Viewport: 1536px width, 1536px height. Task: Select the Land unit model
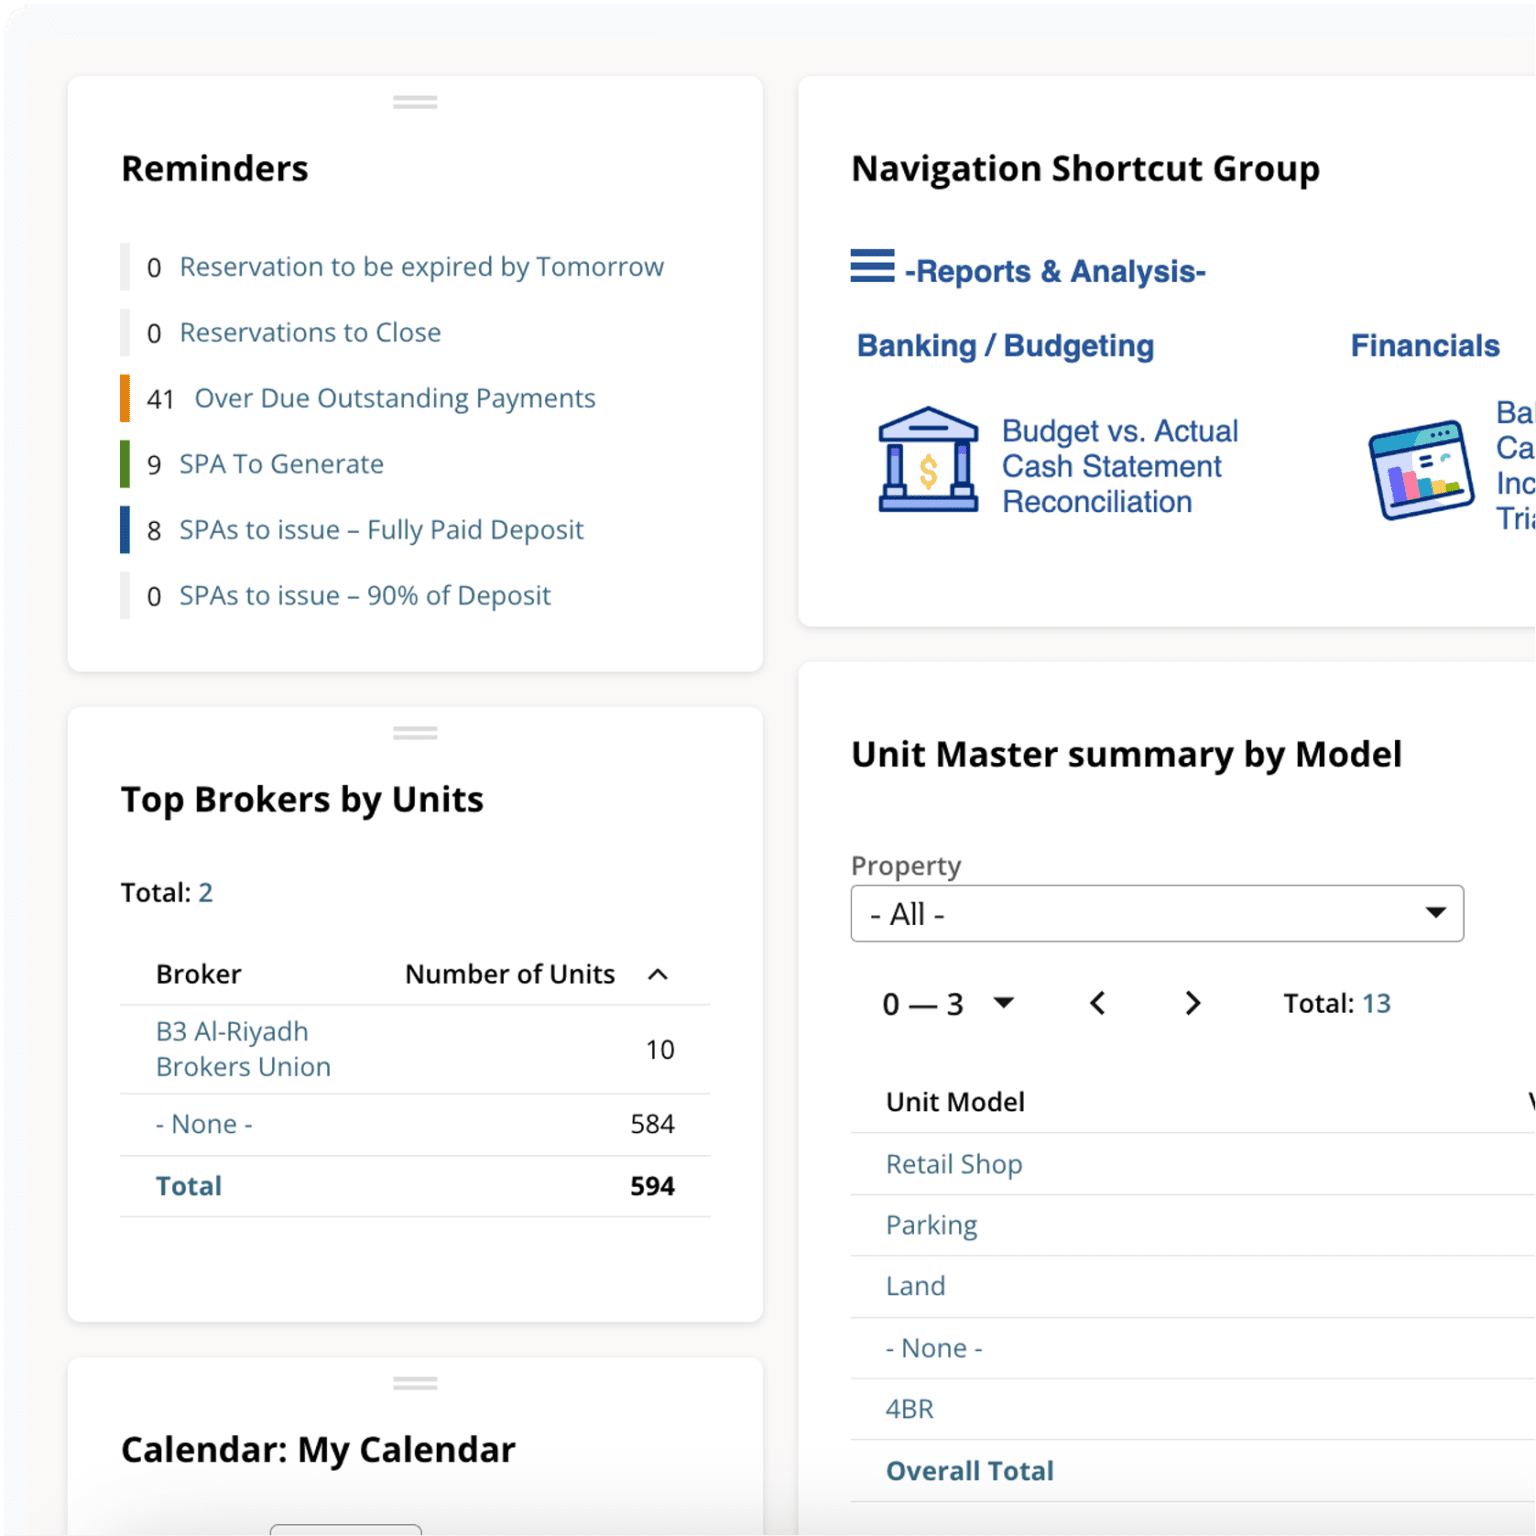[915, 1286]
